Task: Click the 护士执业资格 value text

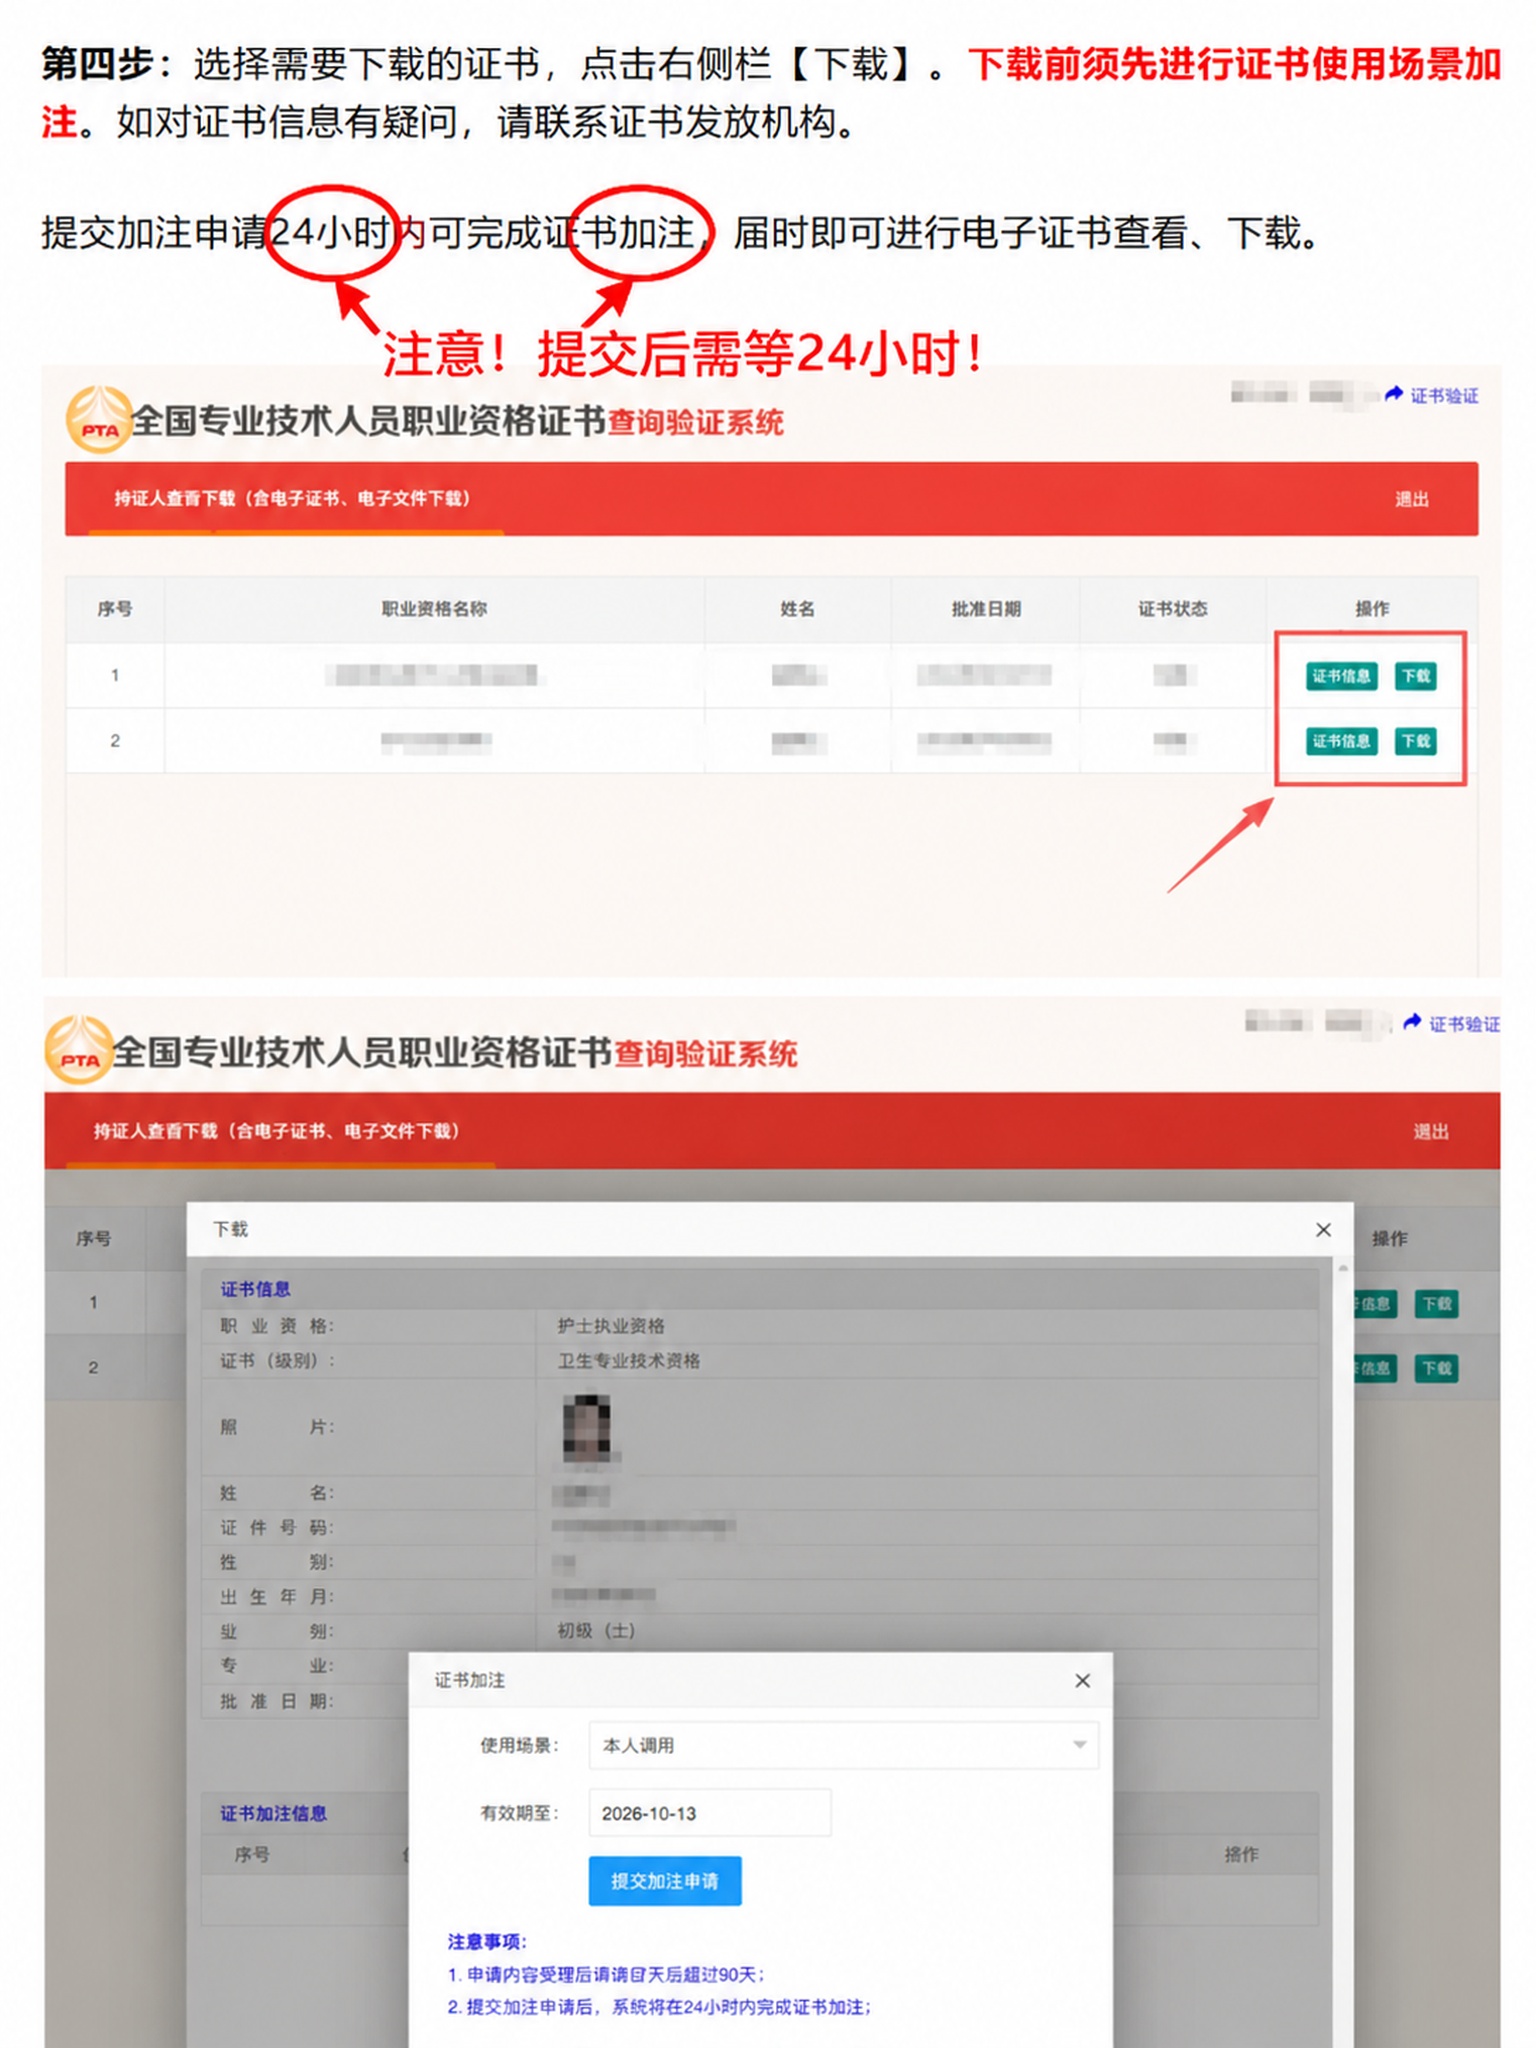Action: coord(611,1325)
